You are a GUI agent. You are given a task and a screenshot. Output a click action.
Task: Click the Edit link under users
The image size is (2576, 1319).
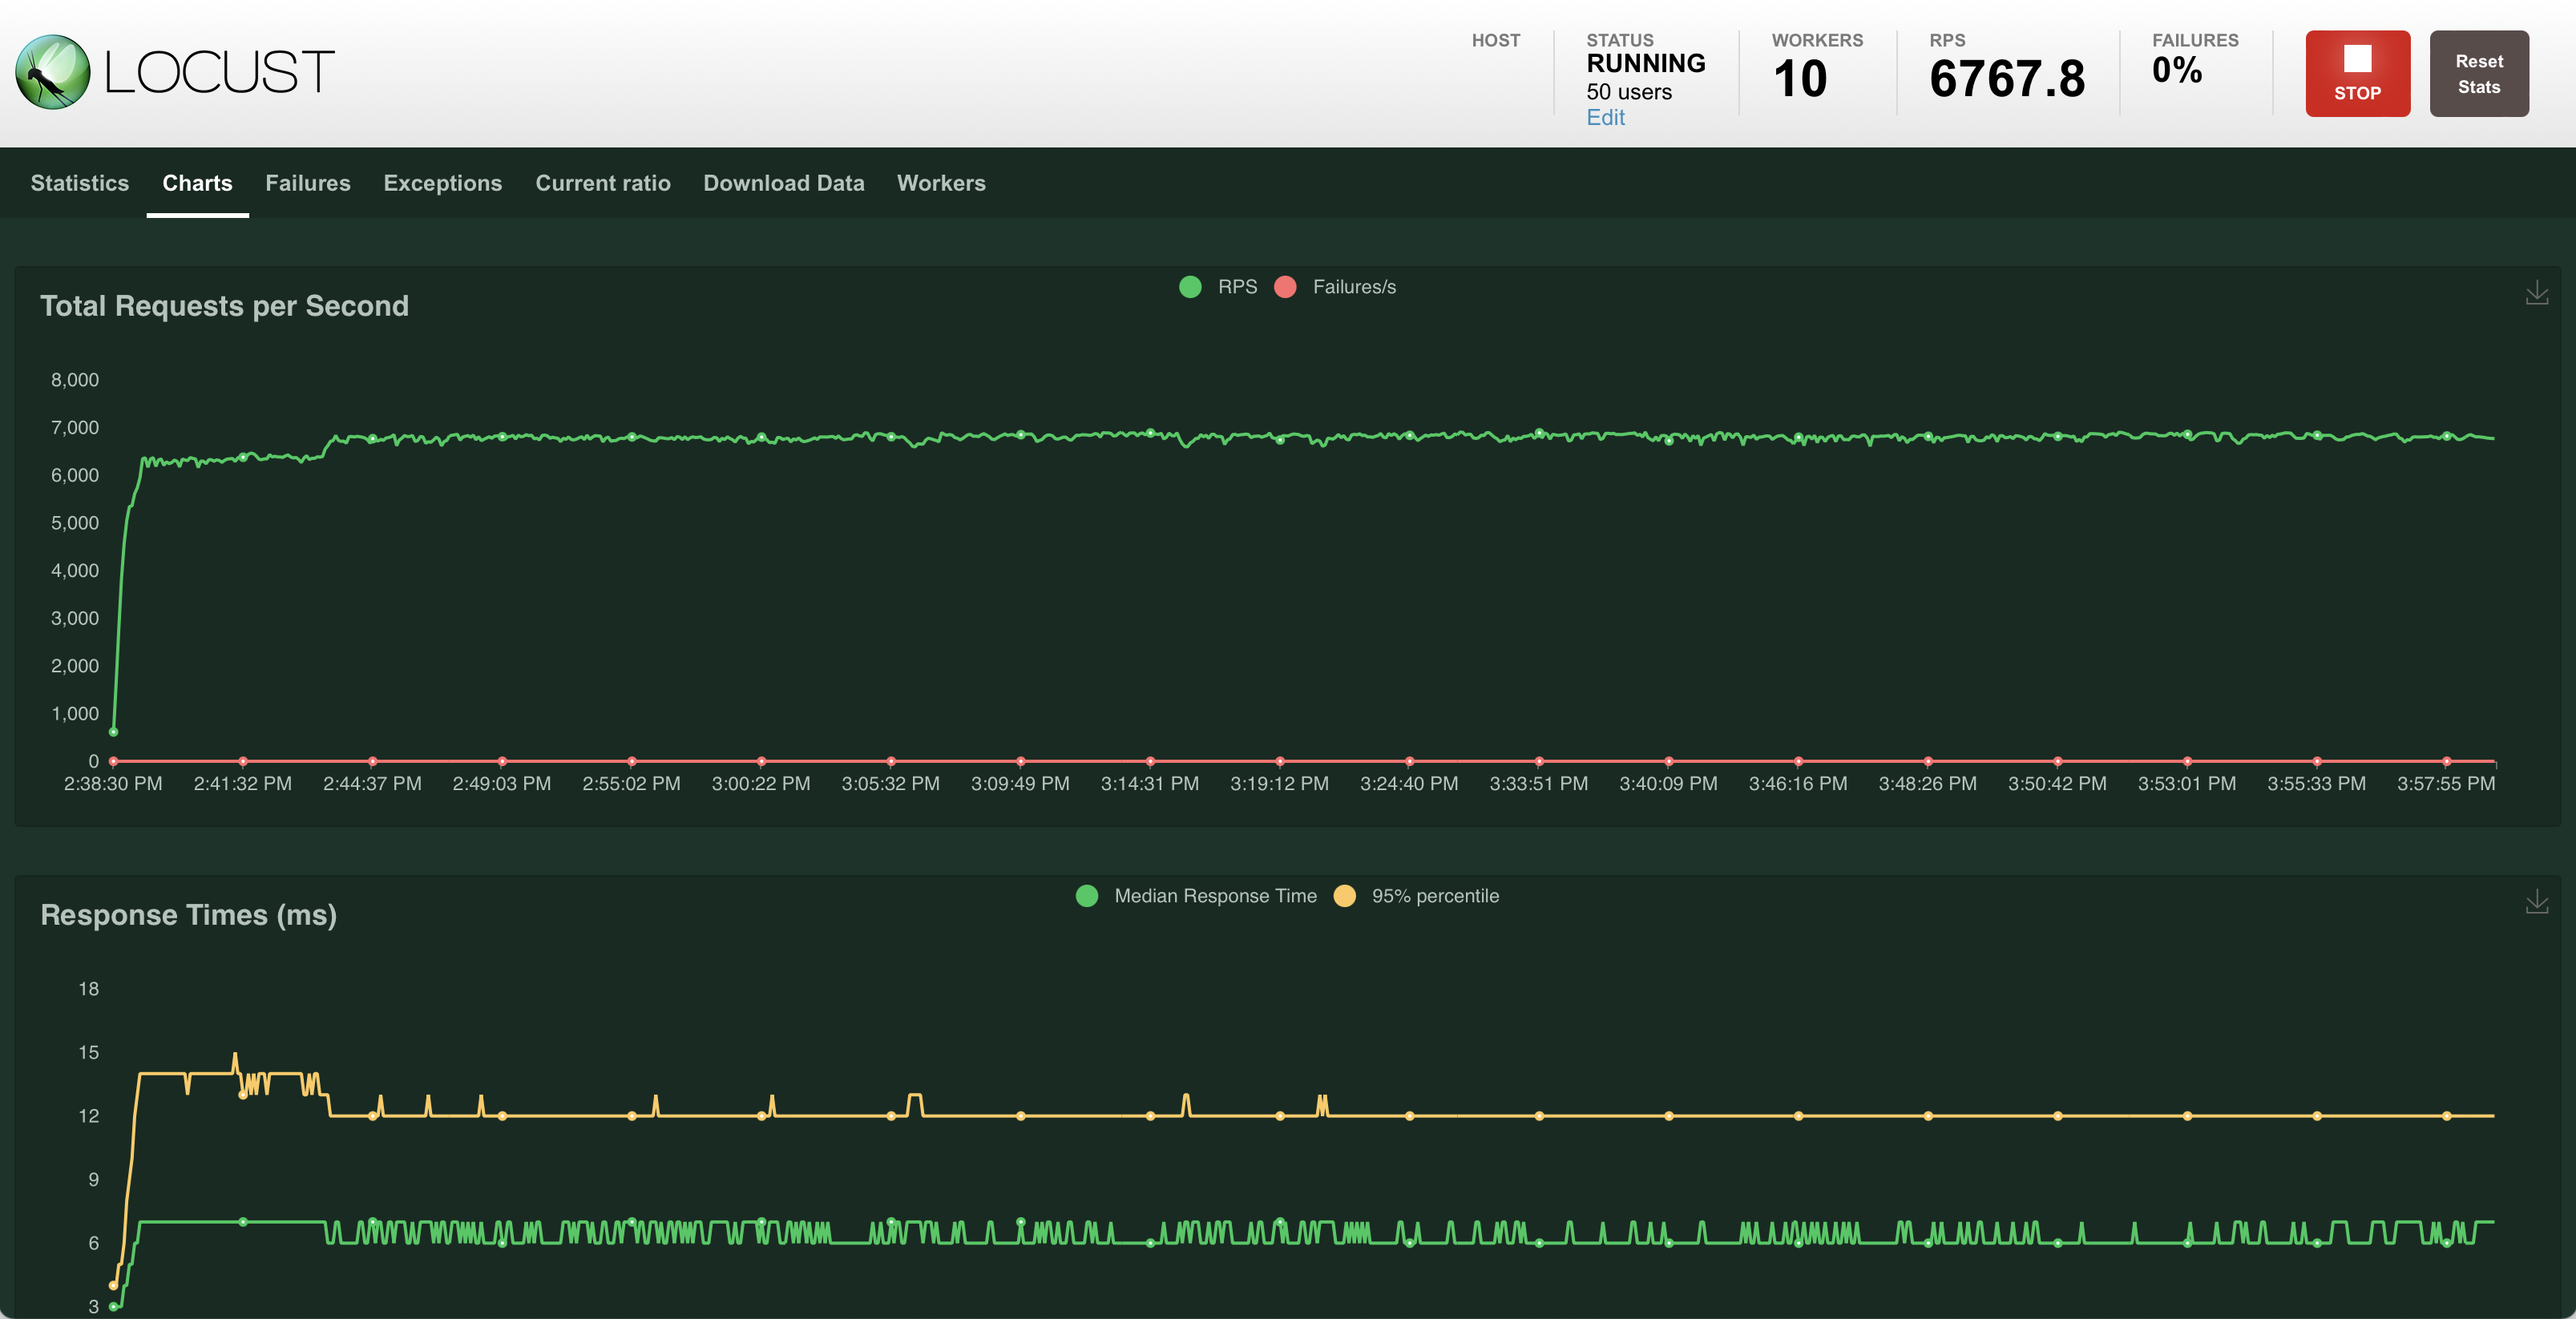point(1605,118)
